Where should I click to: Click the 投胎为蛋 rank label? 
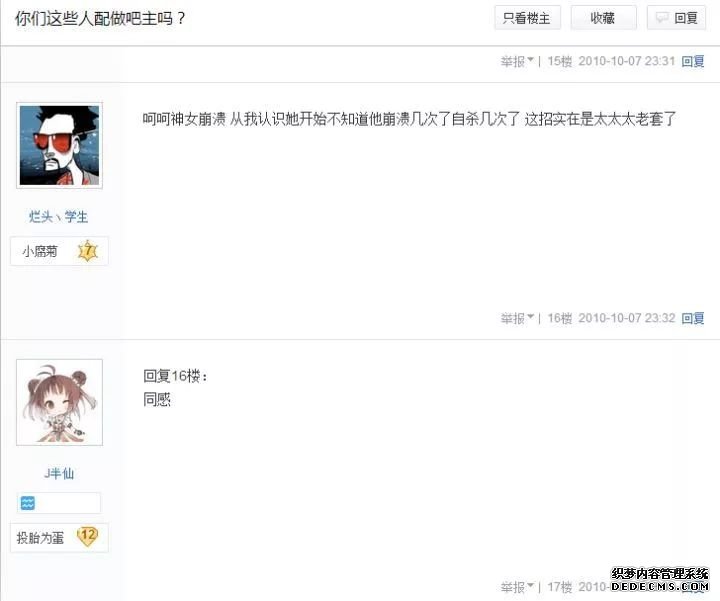(x=40, y=538)
